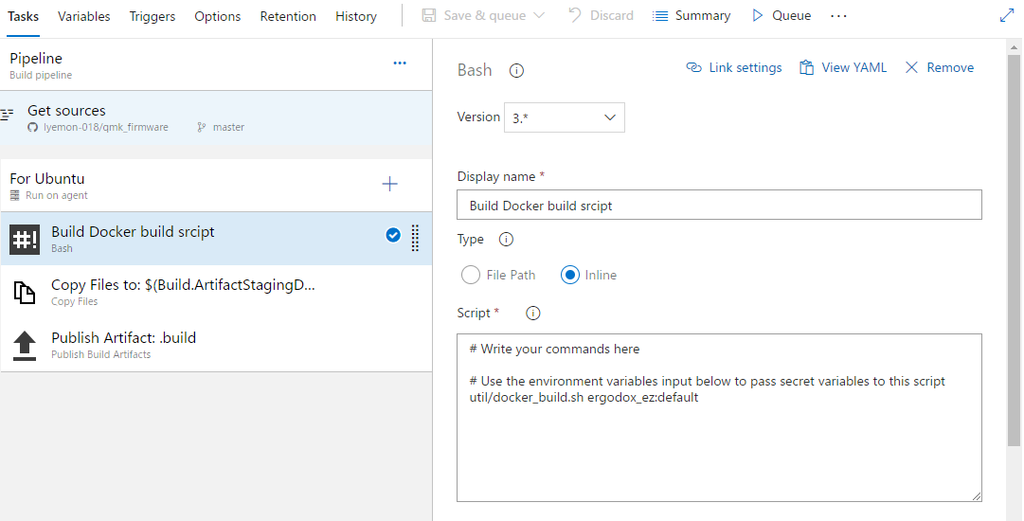Open the Options tab
1024x521 pixels.
217,16
